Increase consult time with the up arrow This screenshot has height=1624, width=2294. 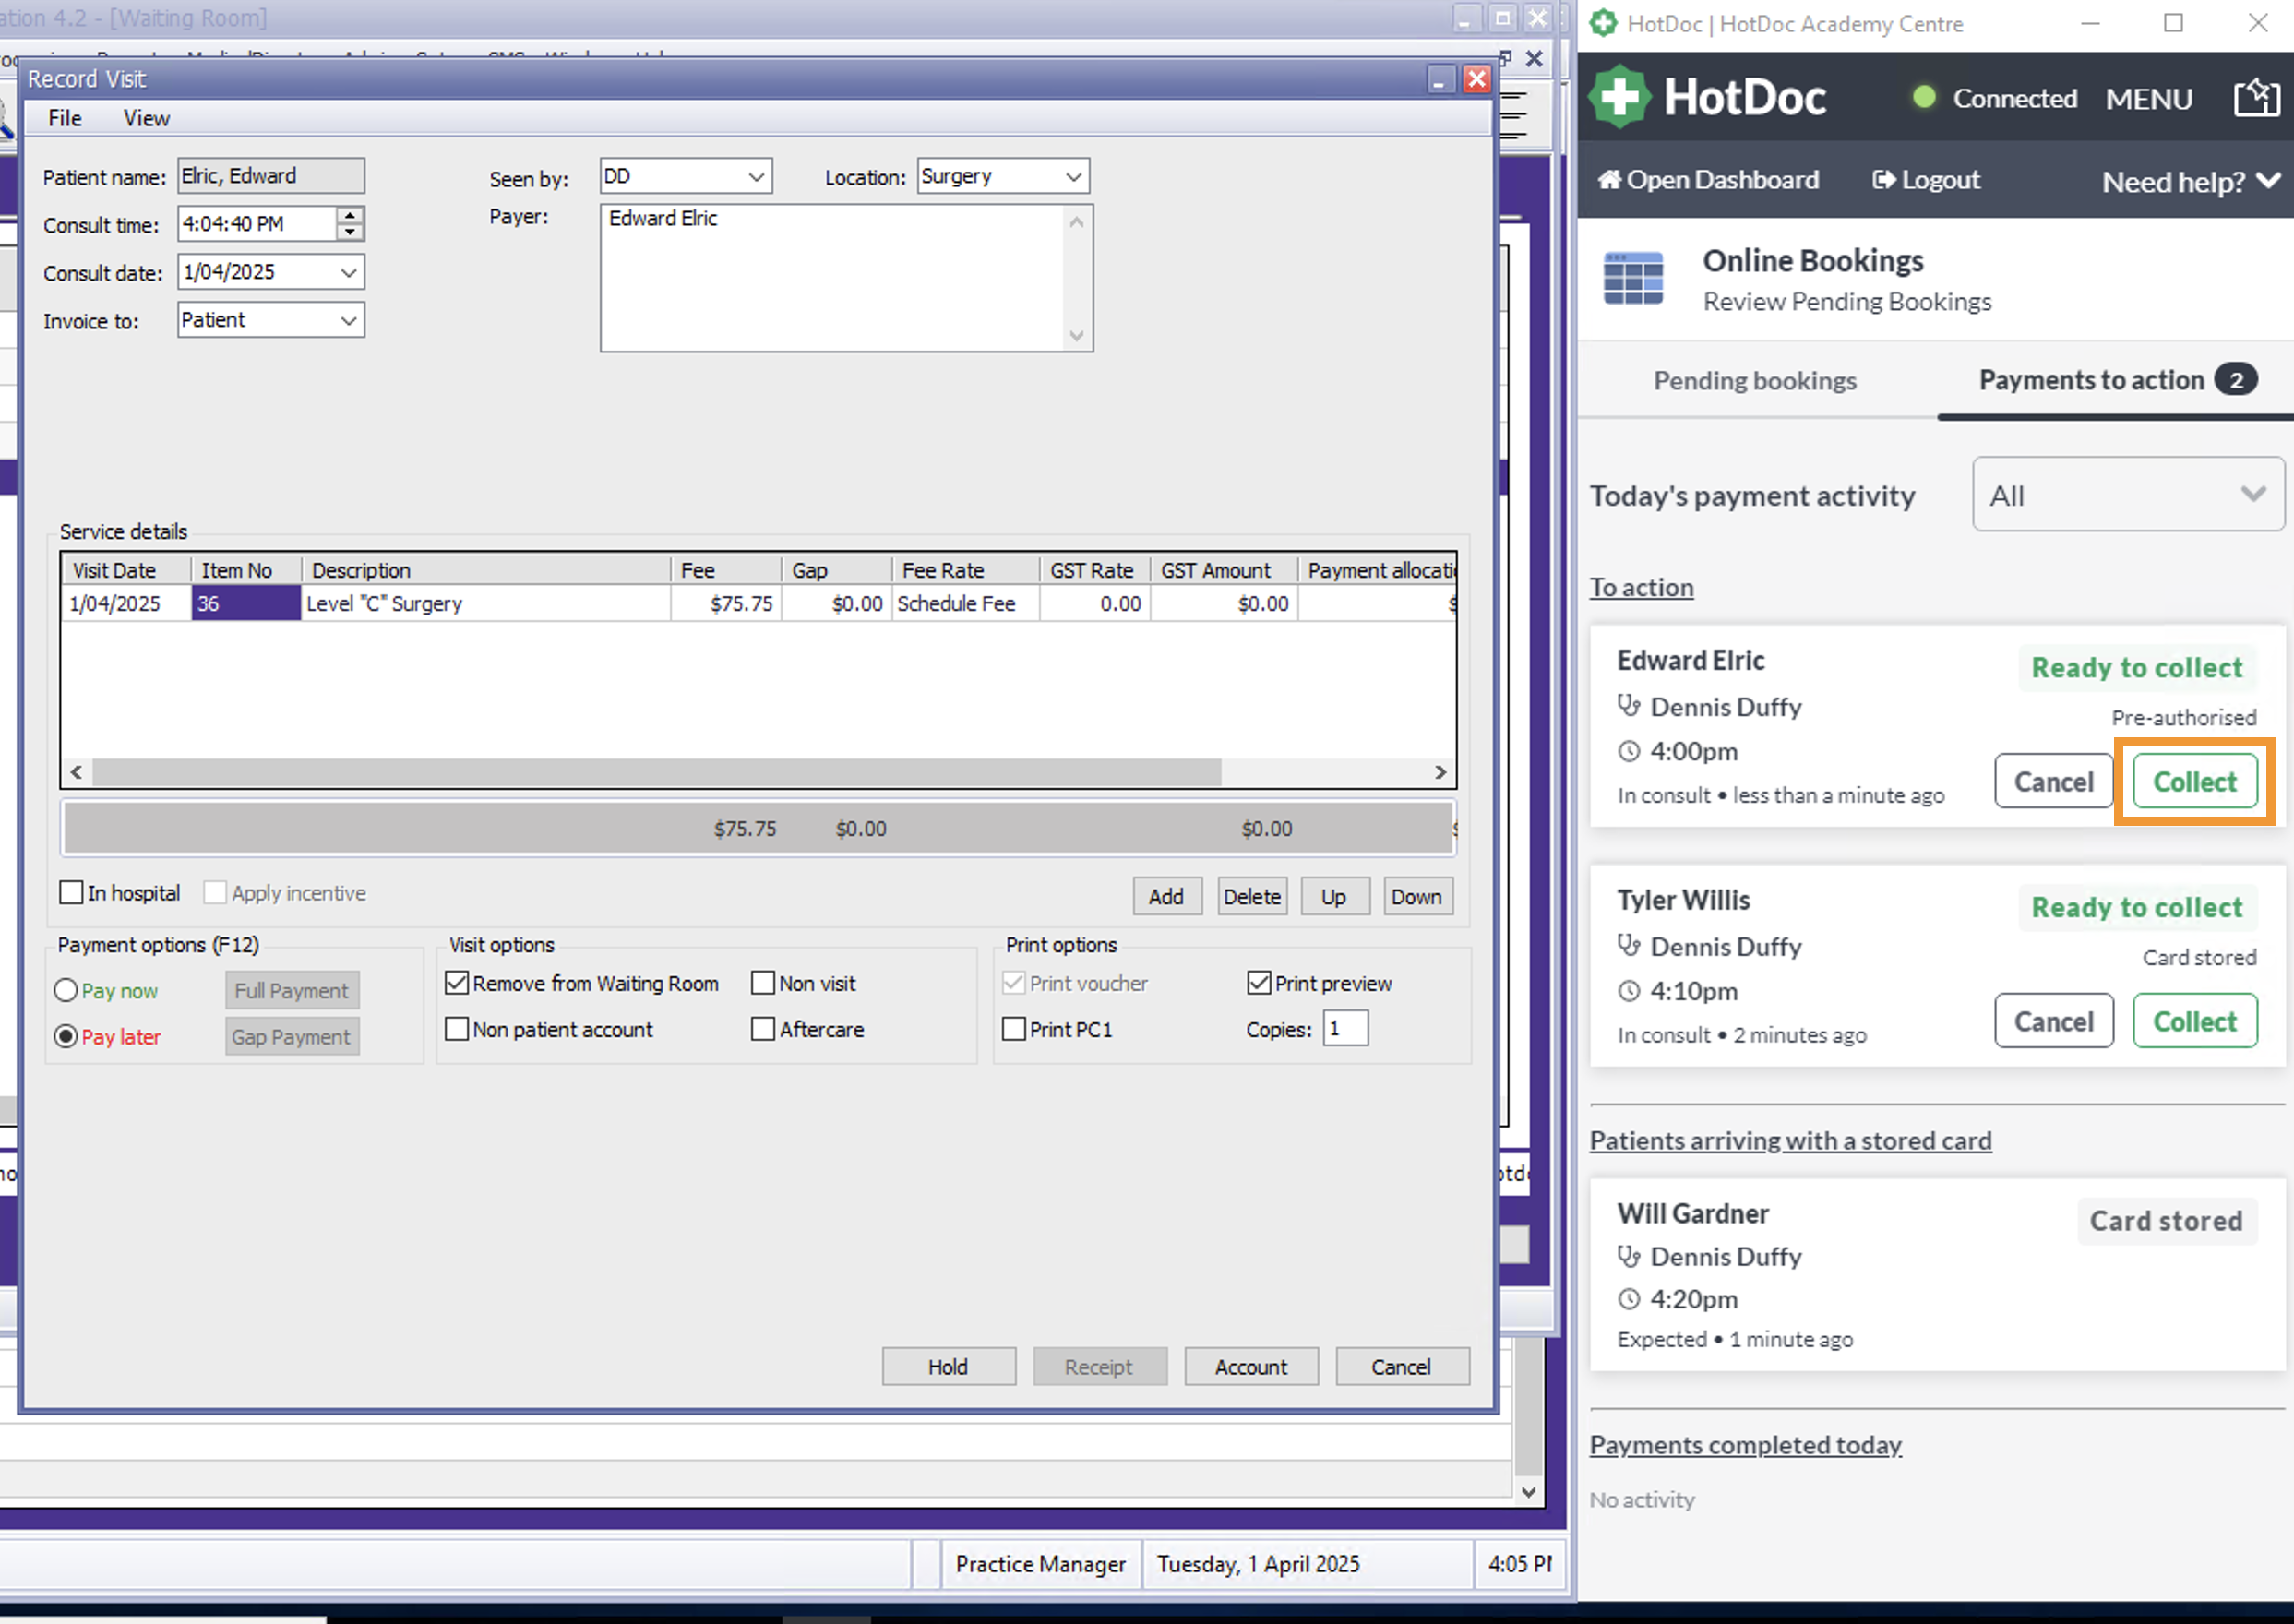tap(350, 215)
